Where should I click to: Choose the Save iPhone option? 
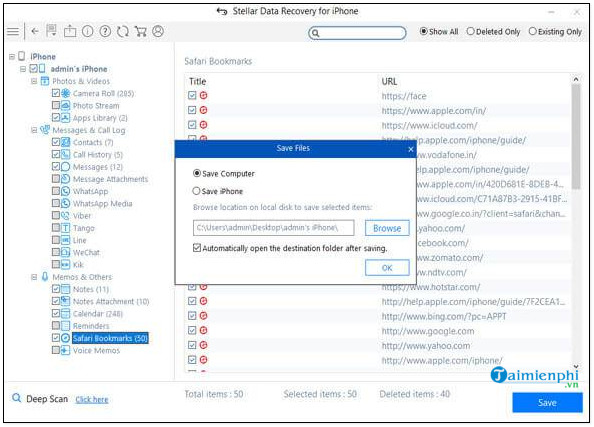196,191
